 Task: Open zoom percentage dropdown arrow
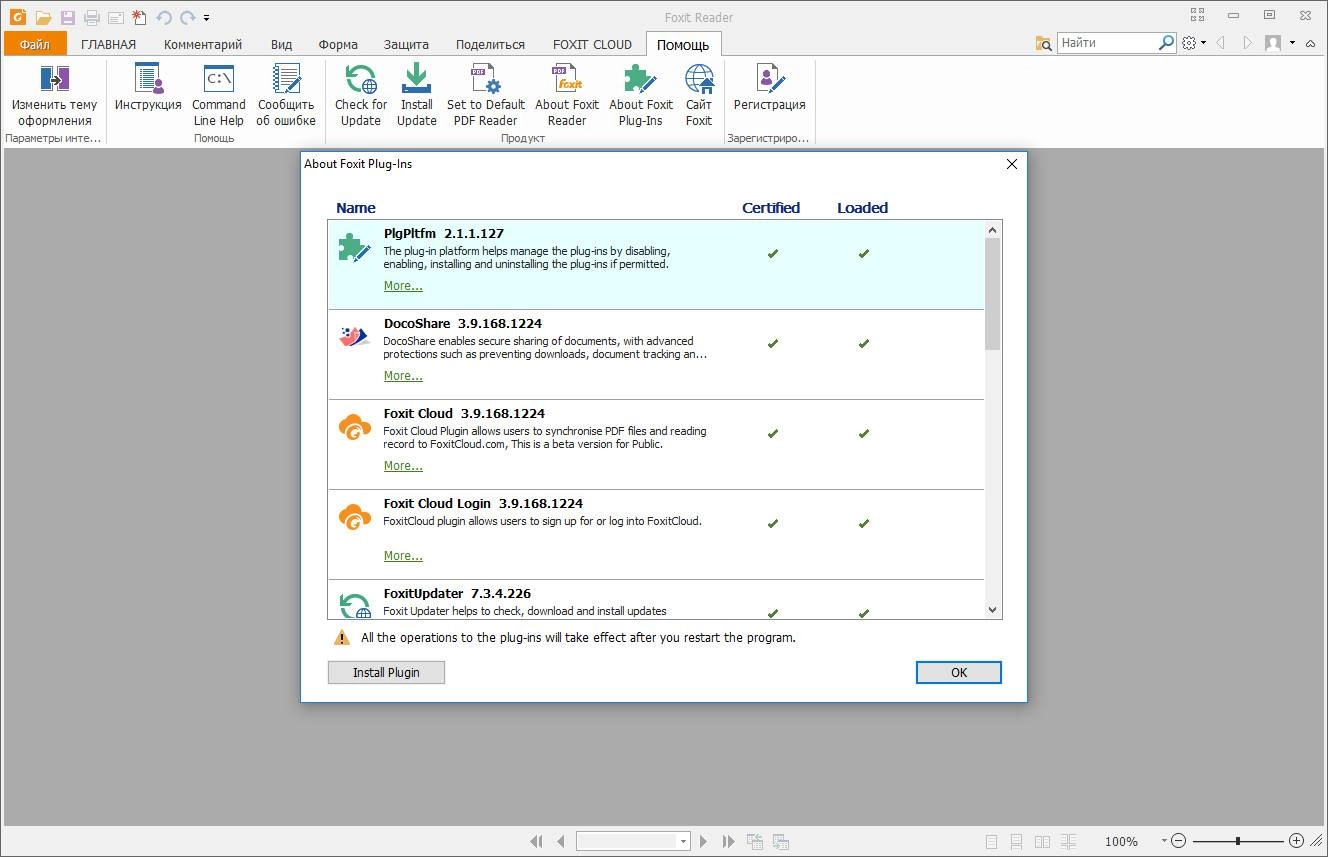[1163, 841]
